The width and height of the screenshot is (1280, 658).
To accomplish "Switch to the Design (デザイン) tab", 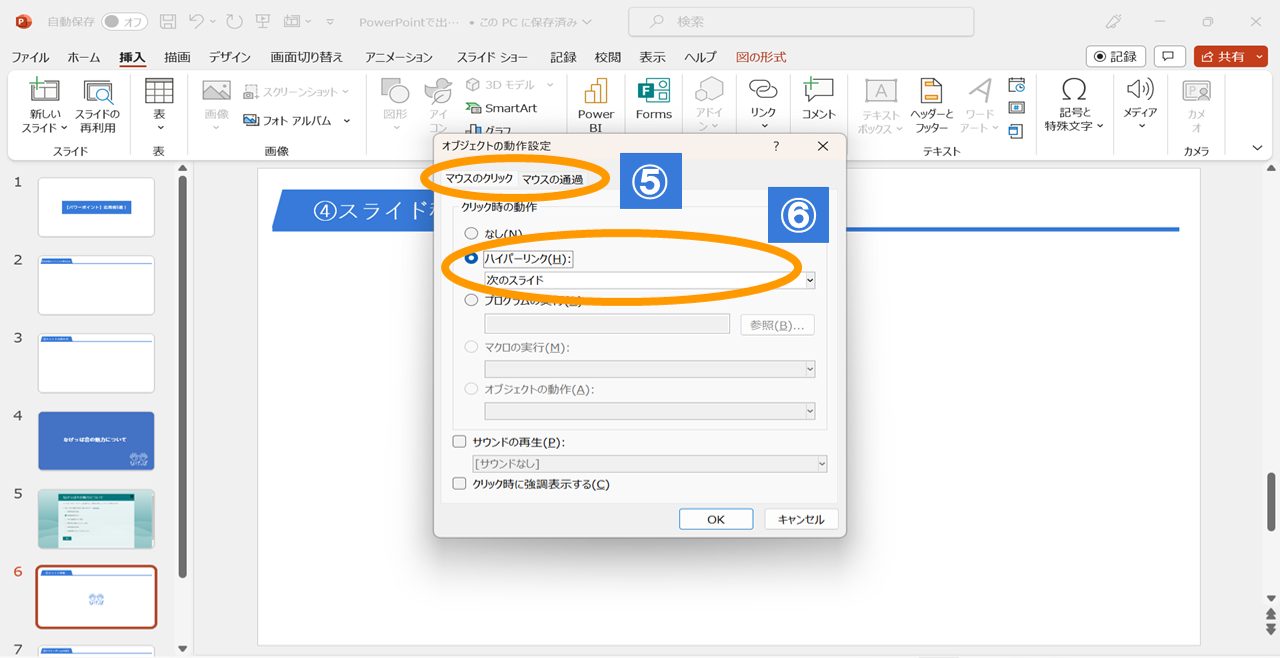I will (x=230, y=57).
